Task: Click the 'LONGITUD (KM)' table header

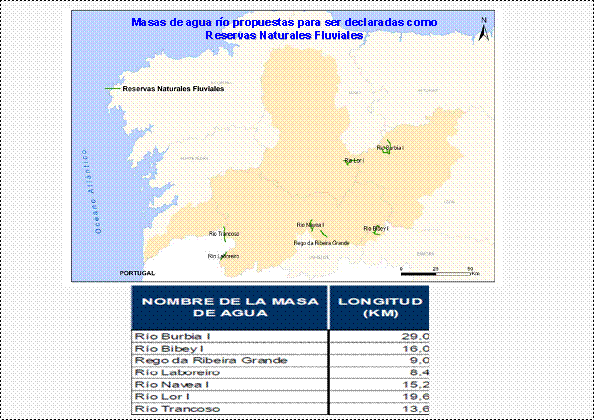Action: (379, 308)
